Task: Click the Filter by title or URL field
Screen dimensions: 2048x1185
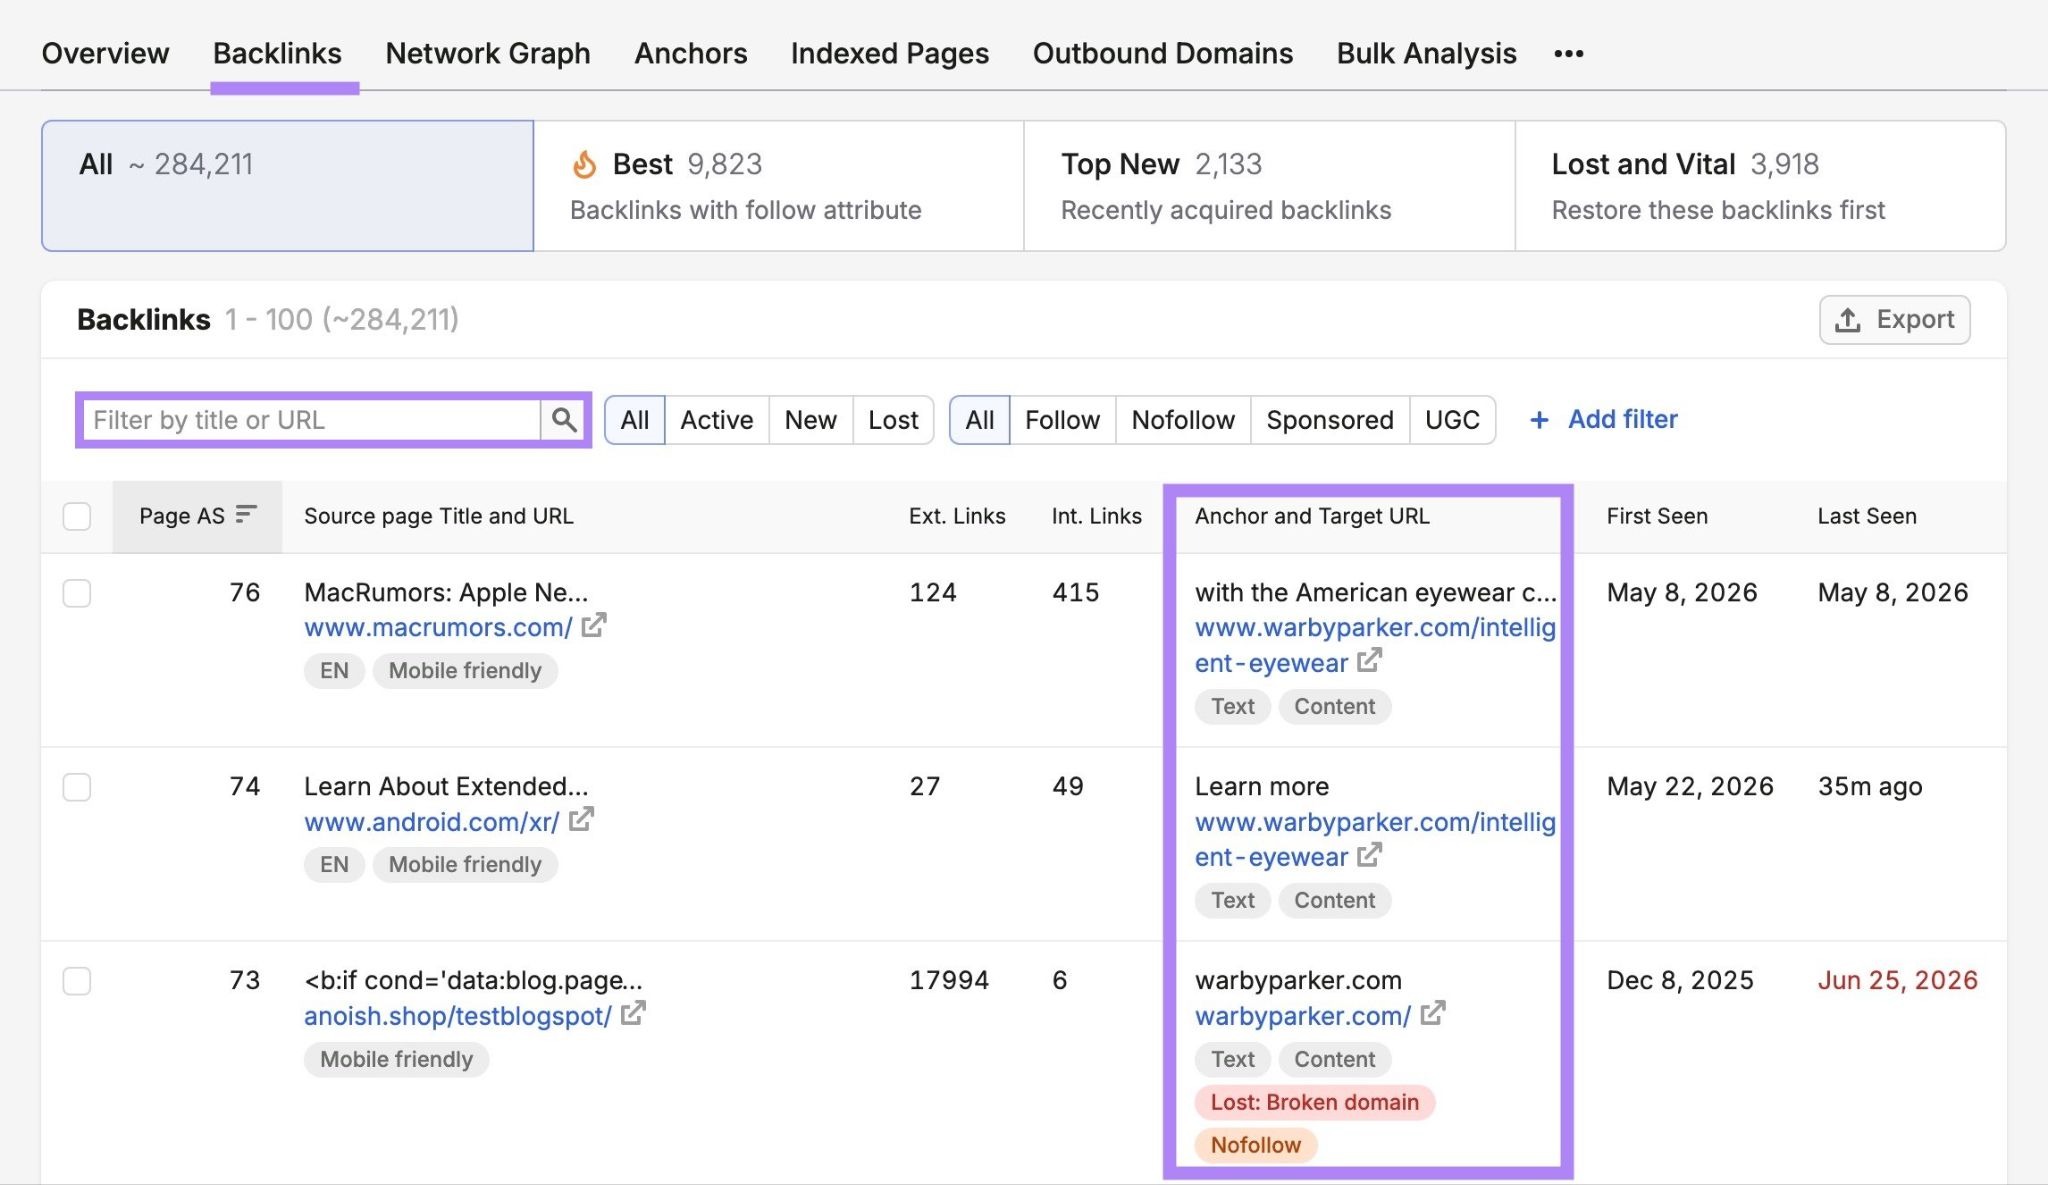Action: click(312, 420)
